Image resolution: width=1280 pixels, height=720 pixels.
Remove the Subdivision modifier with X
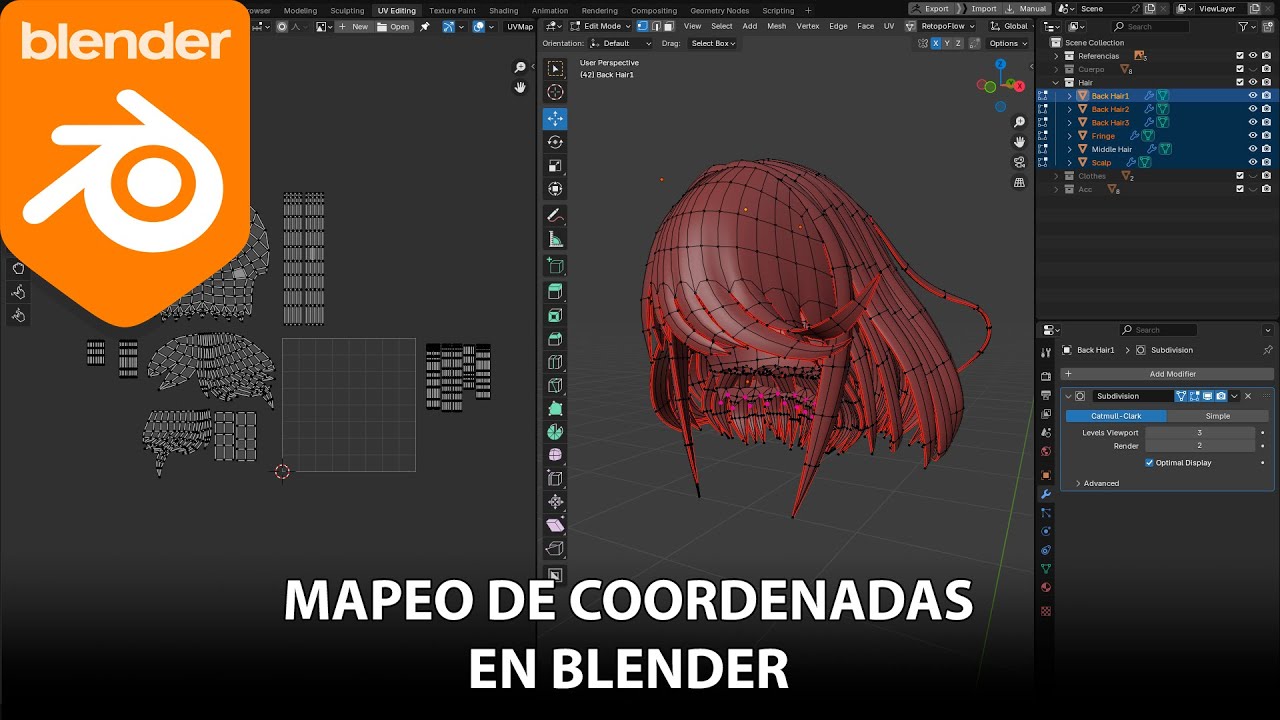(x=1247, y=396)
